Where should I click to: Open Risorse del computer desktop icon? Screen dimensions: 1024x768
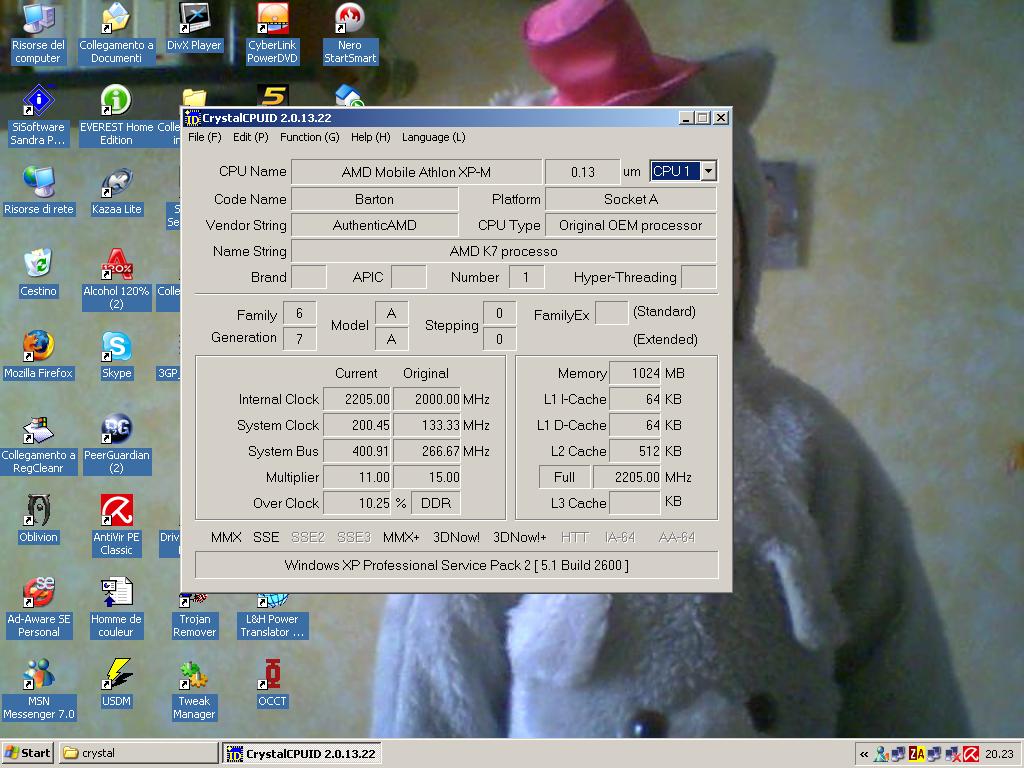coord(38,33)
